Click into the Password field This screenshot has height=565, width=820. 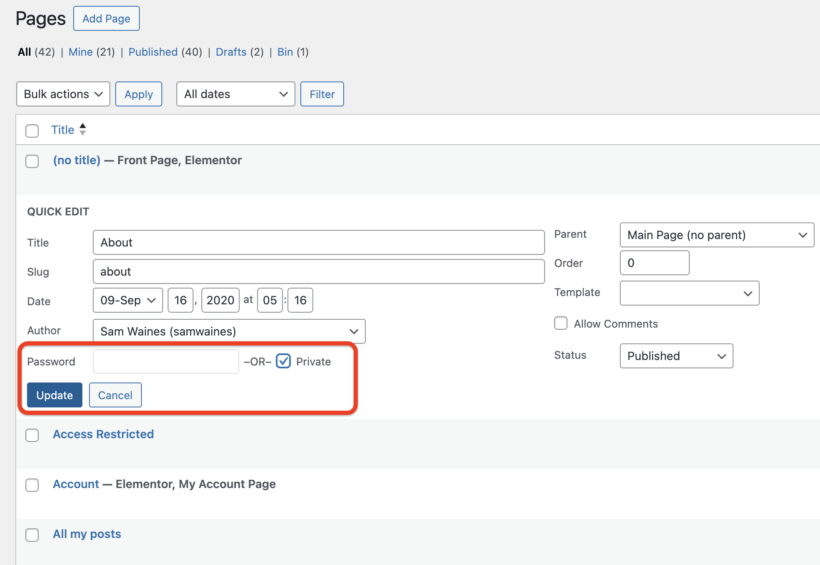166,361
